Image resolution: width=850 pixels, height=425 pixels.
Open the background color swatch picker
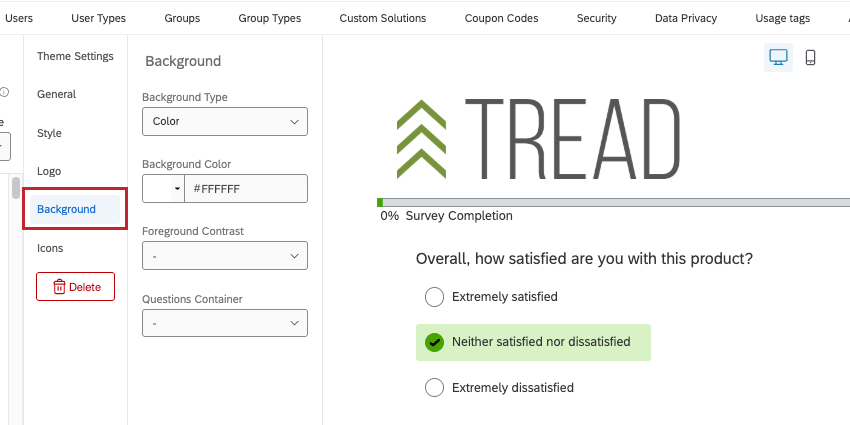coord(163,188)
